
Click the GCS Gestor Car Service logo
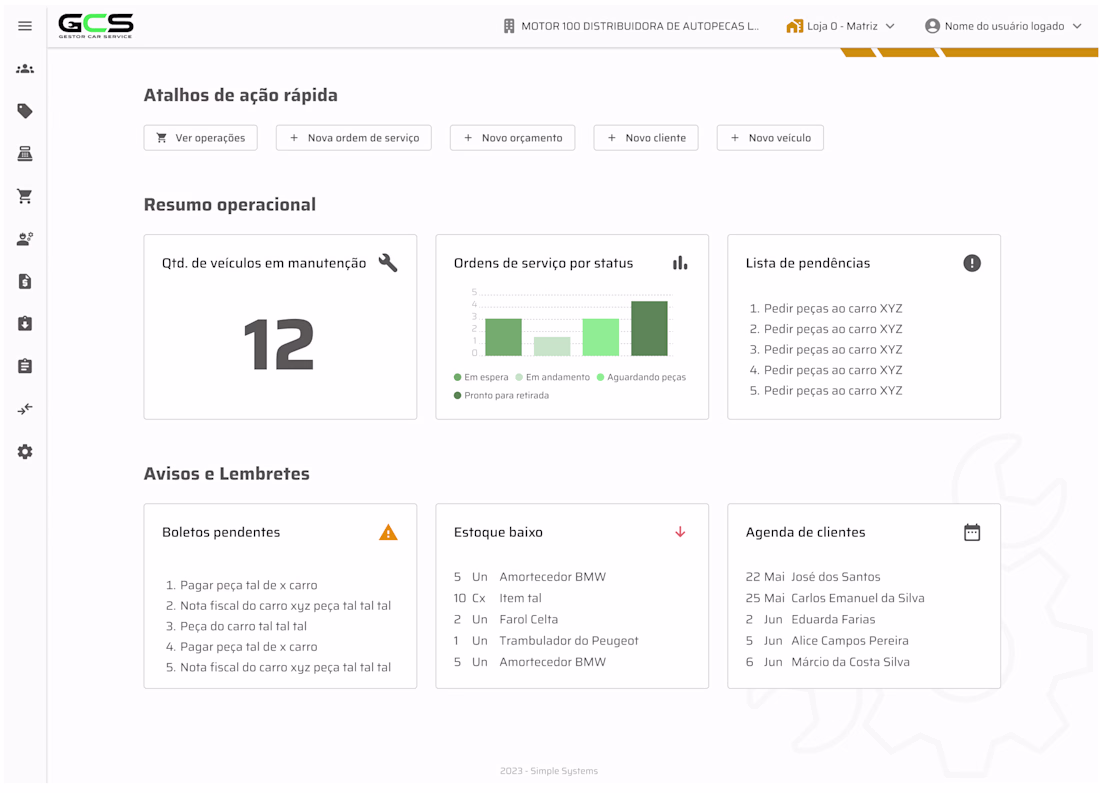pyautogui.click(x=96, y=26)
